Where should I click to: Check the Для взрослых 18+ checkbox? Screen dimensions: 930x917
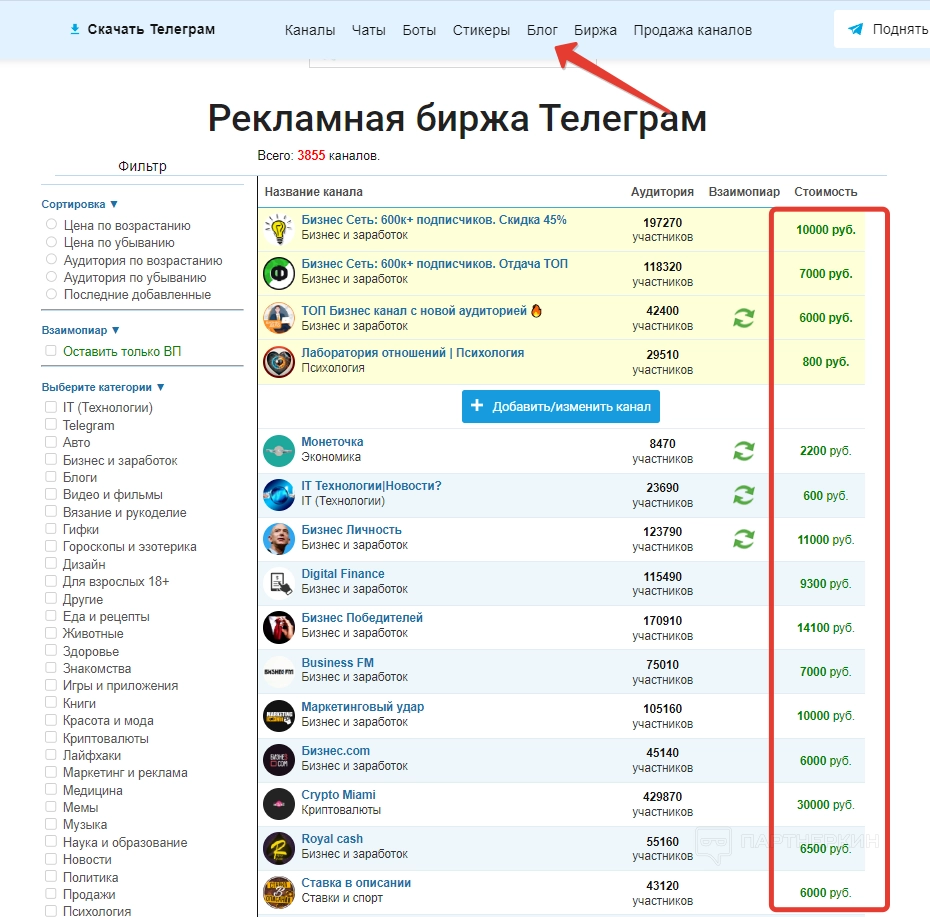coord(51,581)
